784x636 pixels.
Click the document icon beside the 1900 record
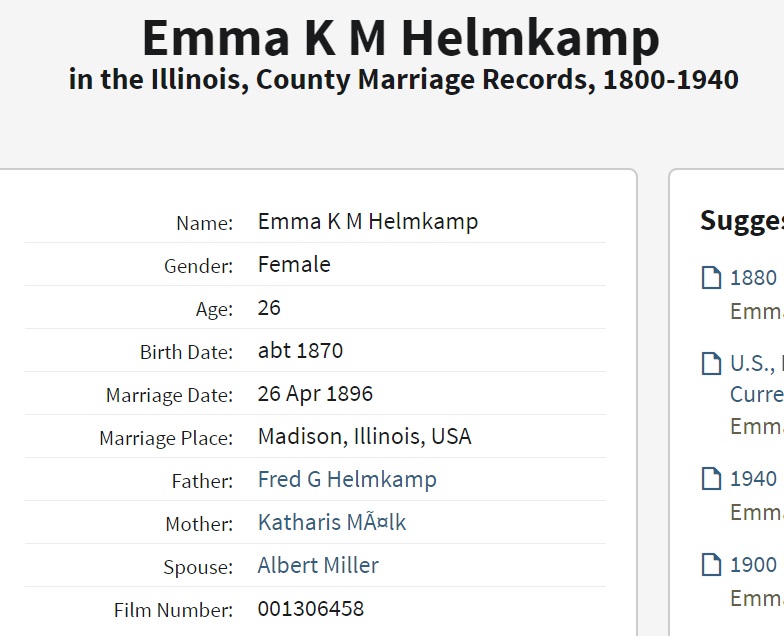click(x=711, y=565)
